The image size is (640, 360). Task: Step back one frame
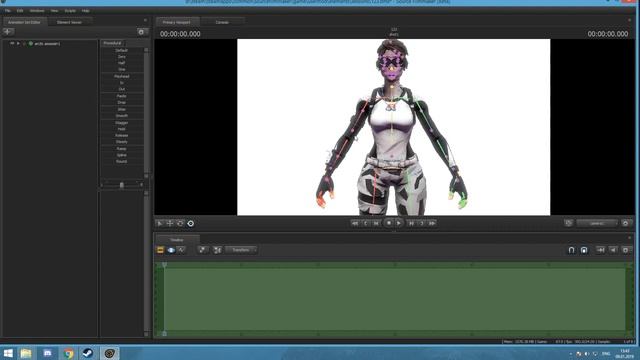(376, 223)
